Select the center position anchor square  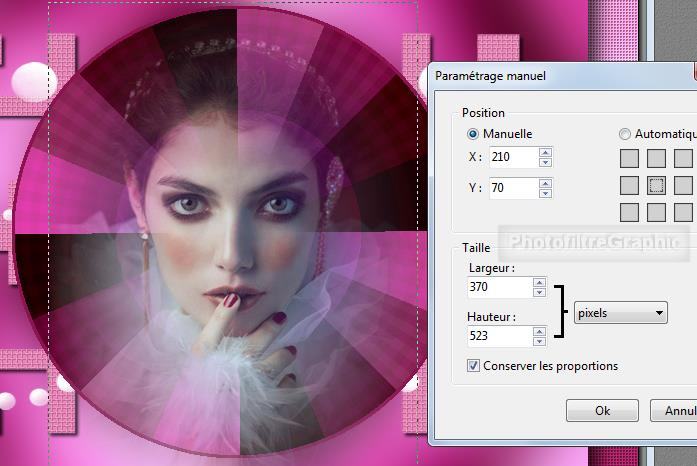[x=656, y=185]
